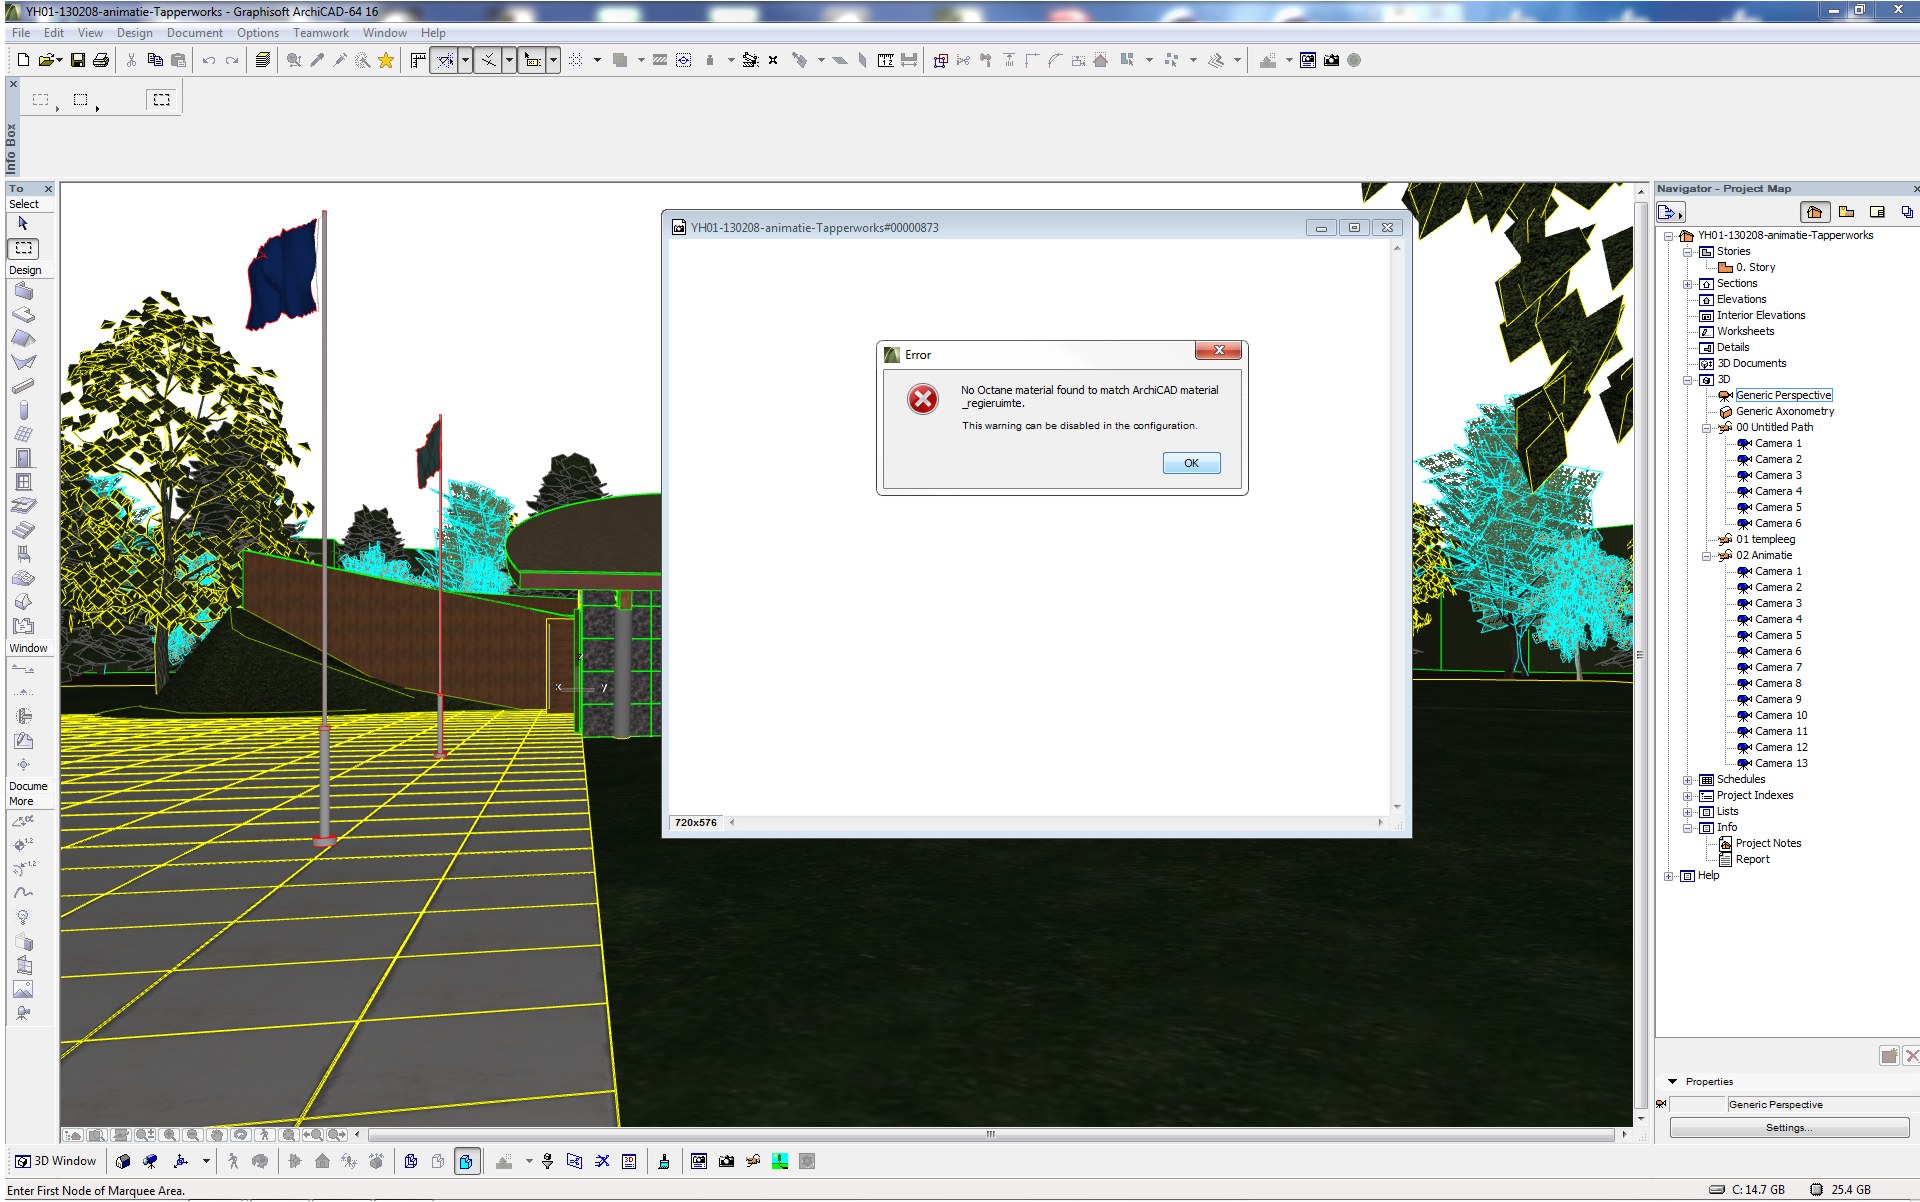Image resolution: width=1920 pixels, height=1202 pixels.
Task: Select the Arrow tool in toolbox
Action: click(x=23, y=224)
